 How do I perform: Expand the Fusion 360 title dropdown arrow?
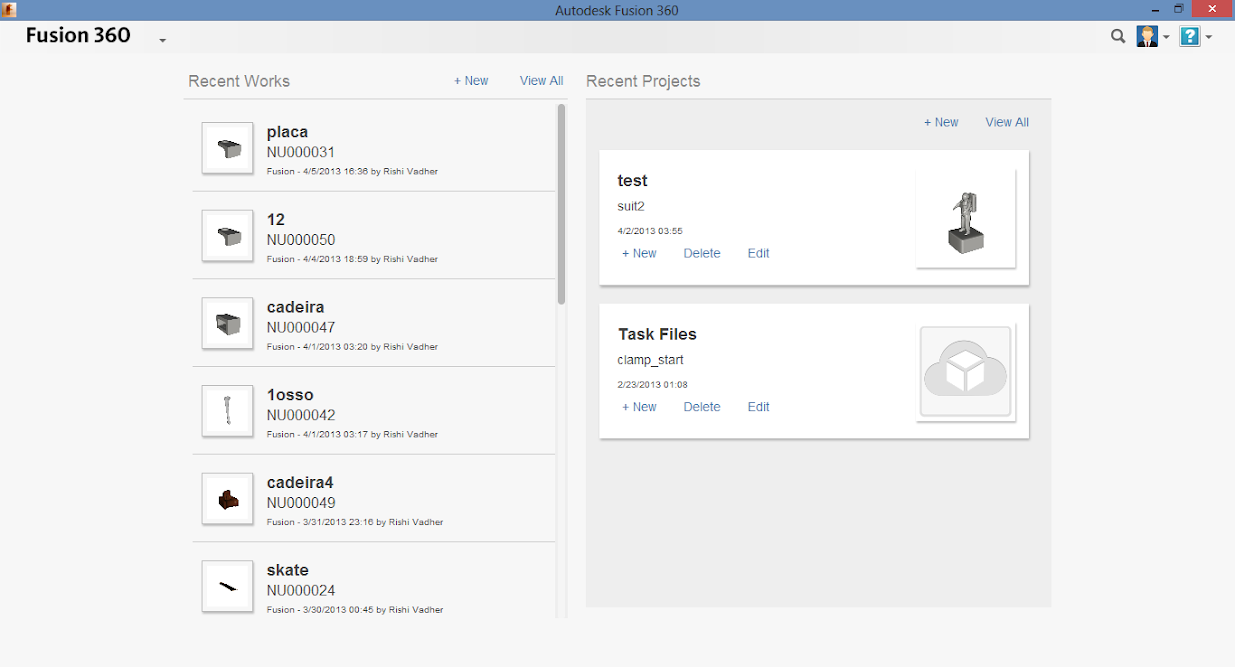[x=162, y=41]
